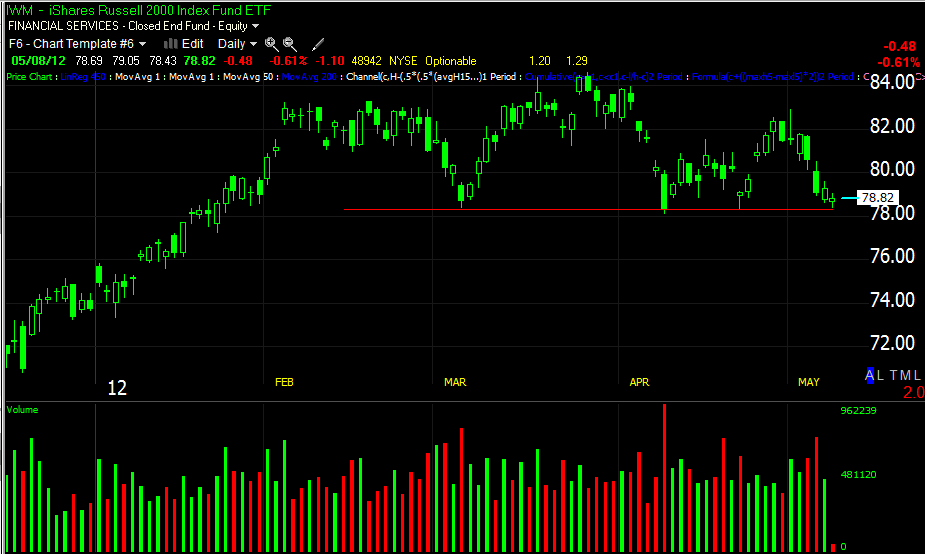Click -0.48 beside 78.82 in quote row
The height and width of the screenshot is (554, 925).
click(x=237, y=61)
